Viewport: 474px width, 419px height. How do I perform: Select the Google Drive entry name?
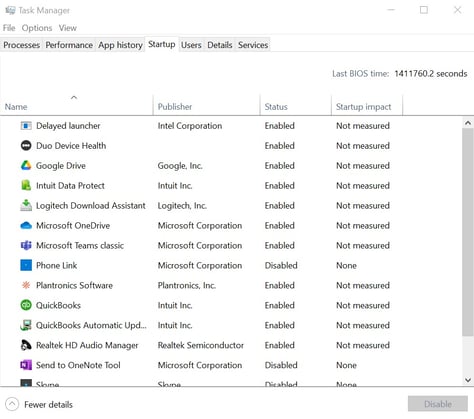(61, 166)
